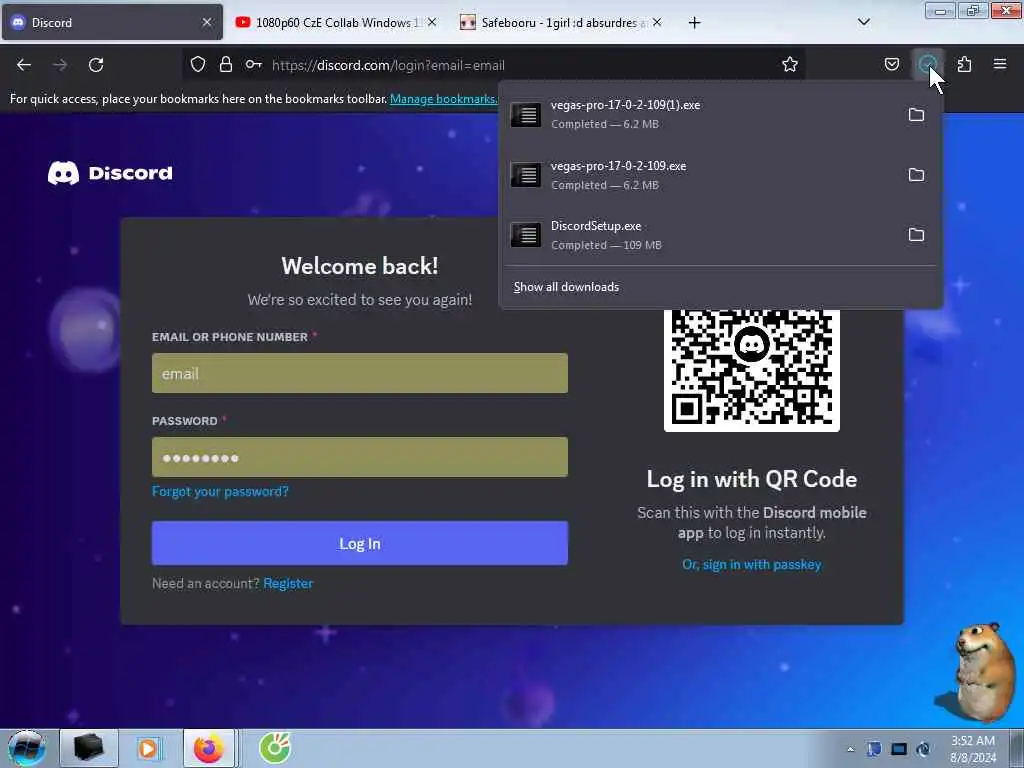Viewport: 1024px width, 768px height.
Task: Show hidden system tray icons
Action: [x=850, y=749]
